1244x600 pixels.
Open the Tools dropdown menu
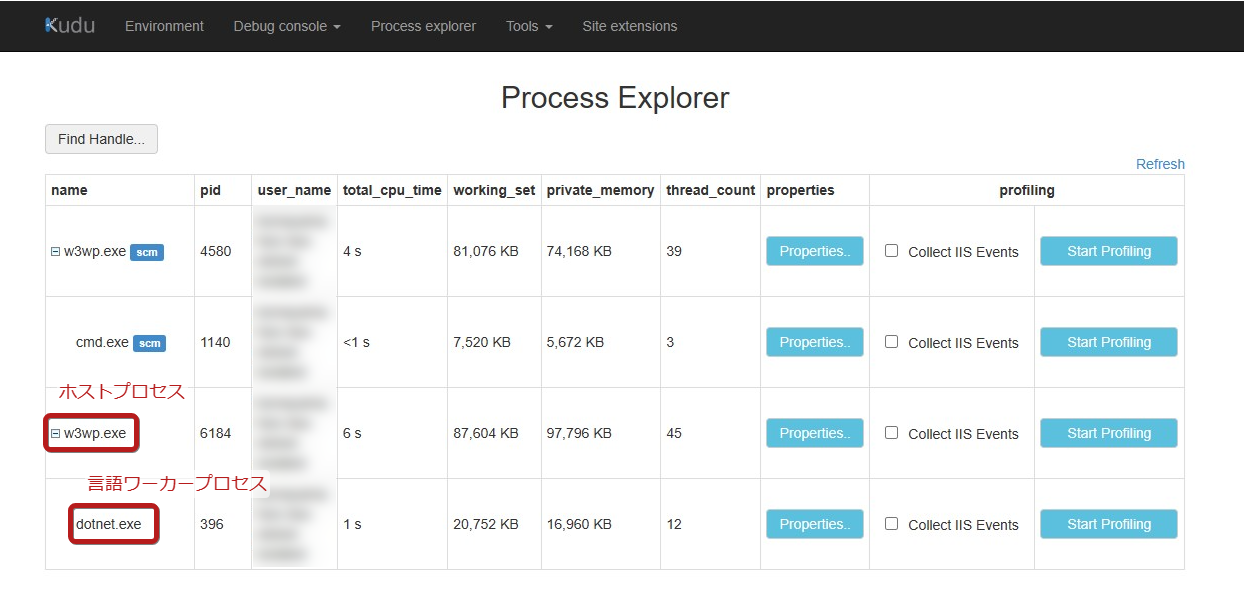[x=529, y=26]
